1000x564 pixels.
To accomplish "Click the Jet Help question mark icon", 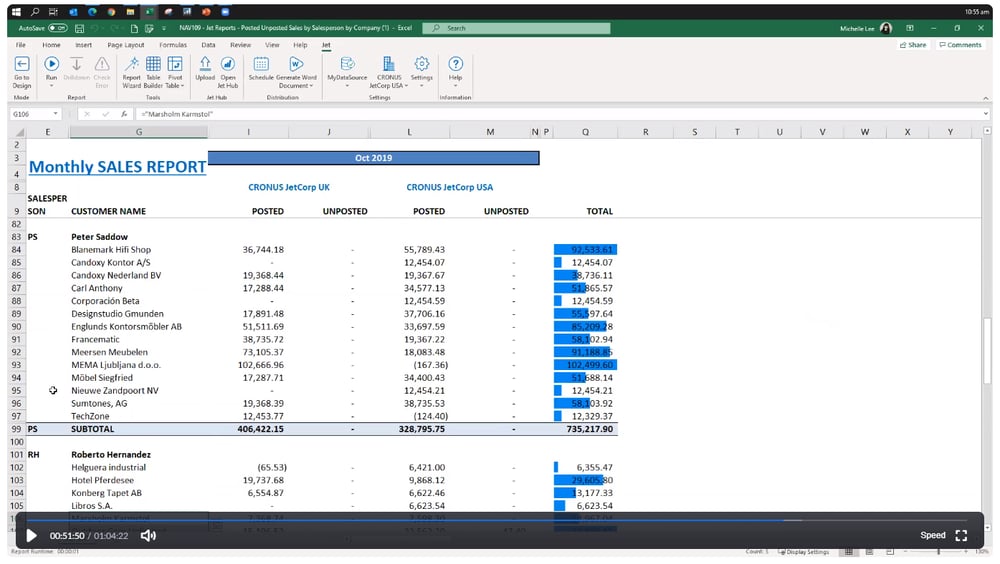I will tap(455, 64).
